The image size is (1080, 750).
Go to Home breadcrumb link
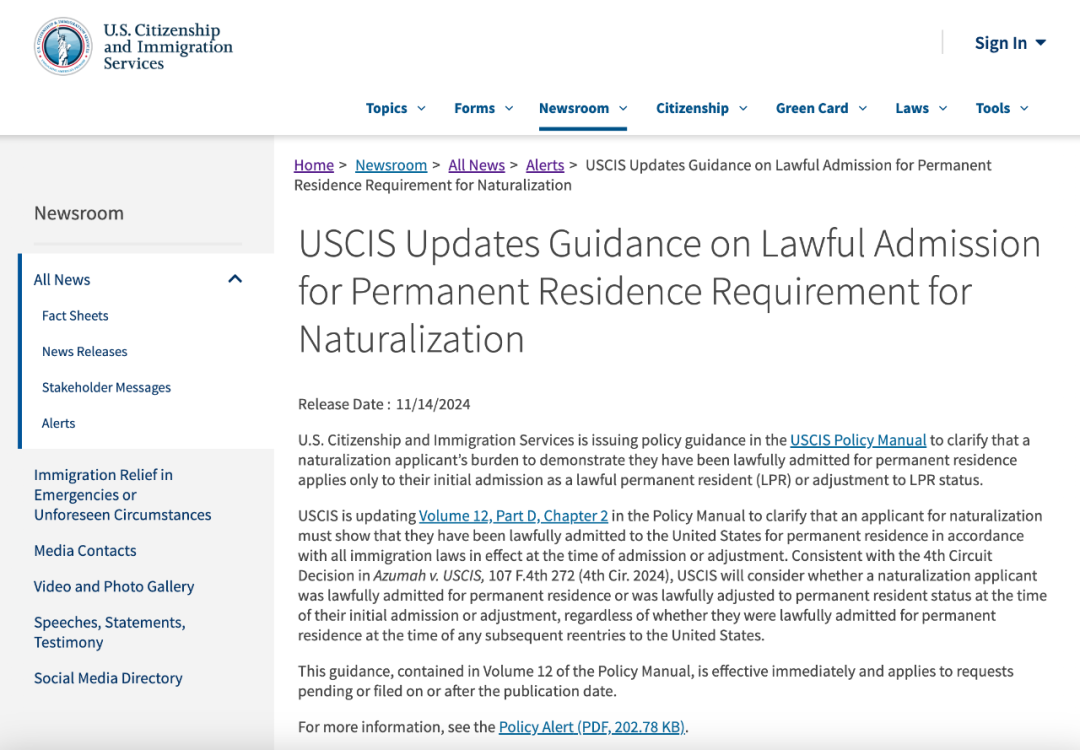(313, 165)
